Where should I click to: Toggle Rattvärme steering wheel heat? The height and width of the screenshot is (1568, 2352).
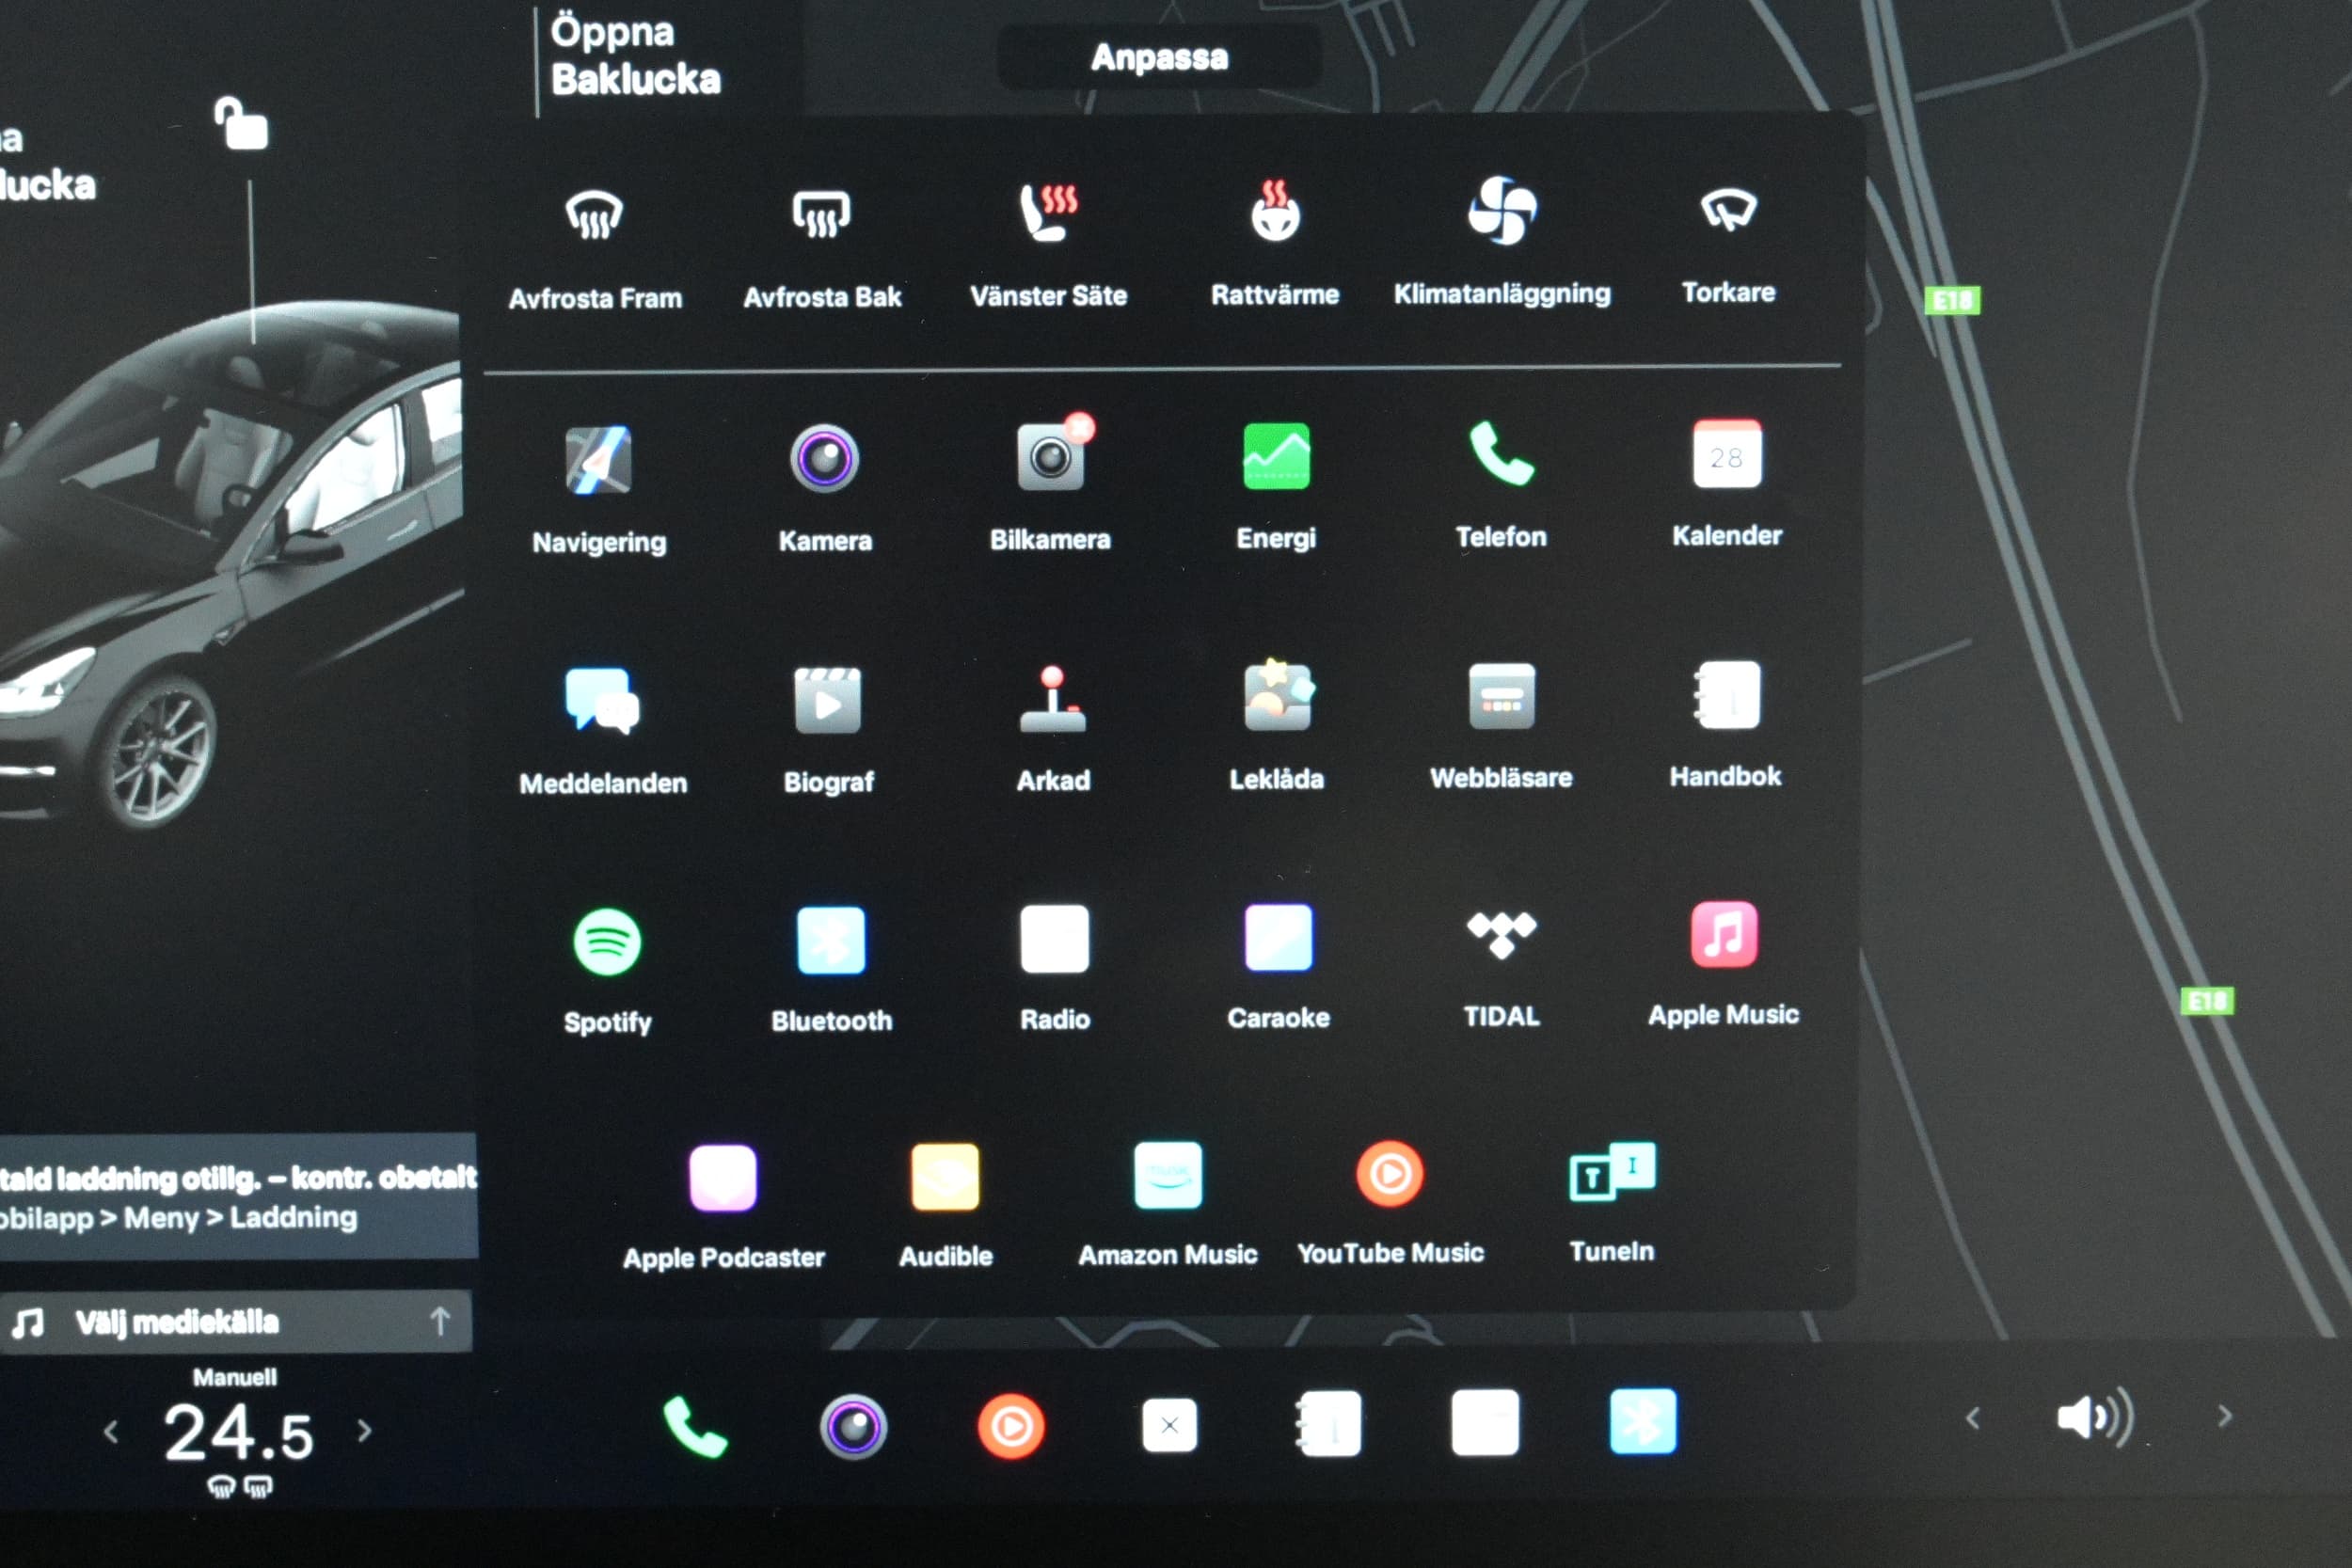tap(1275, 212)
